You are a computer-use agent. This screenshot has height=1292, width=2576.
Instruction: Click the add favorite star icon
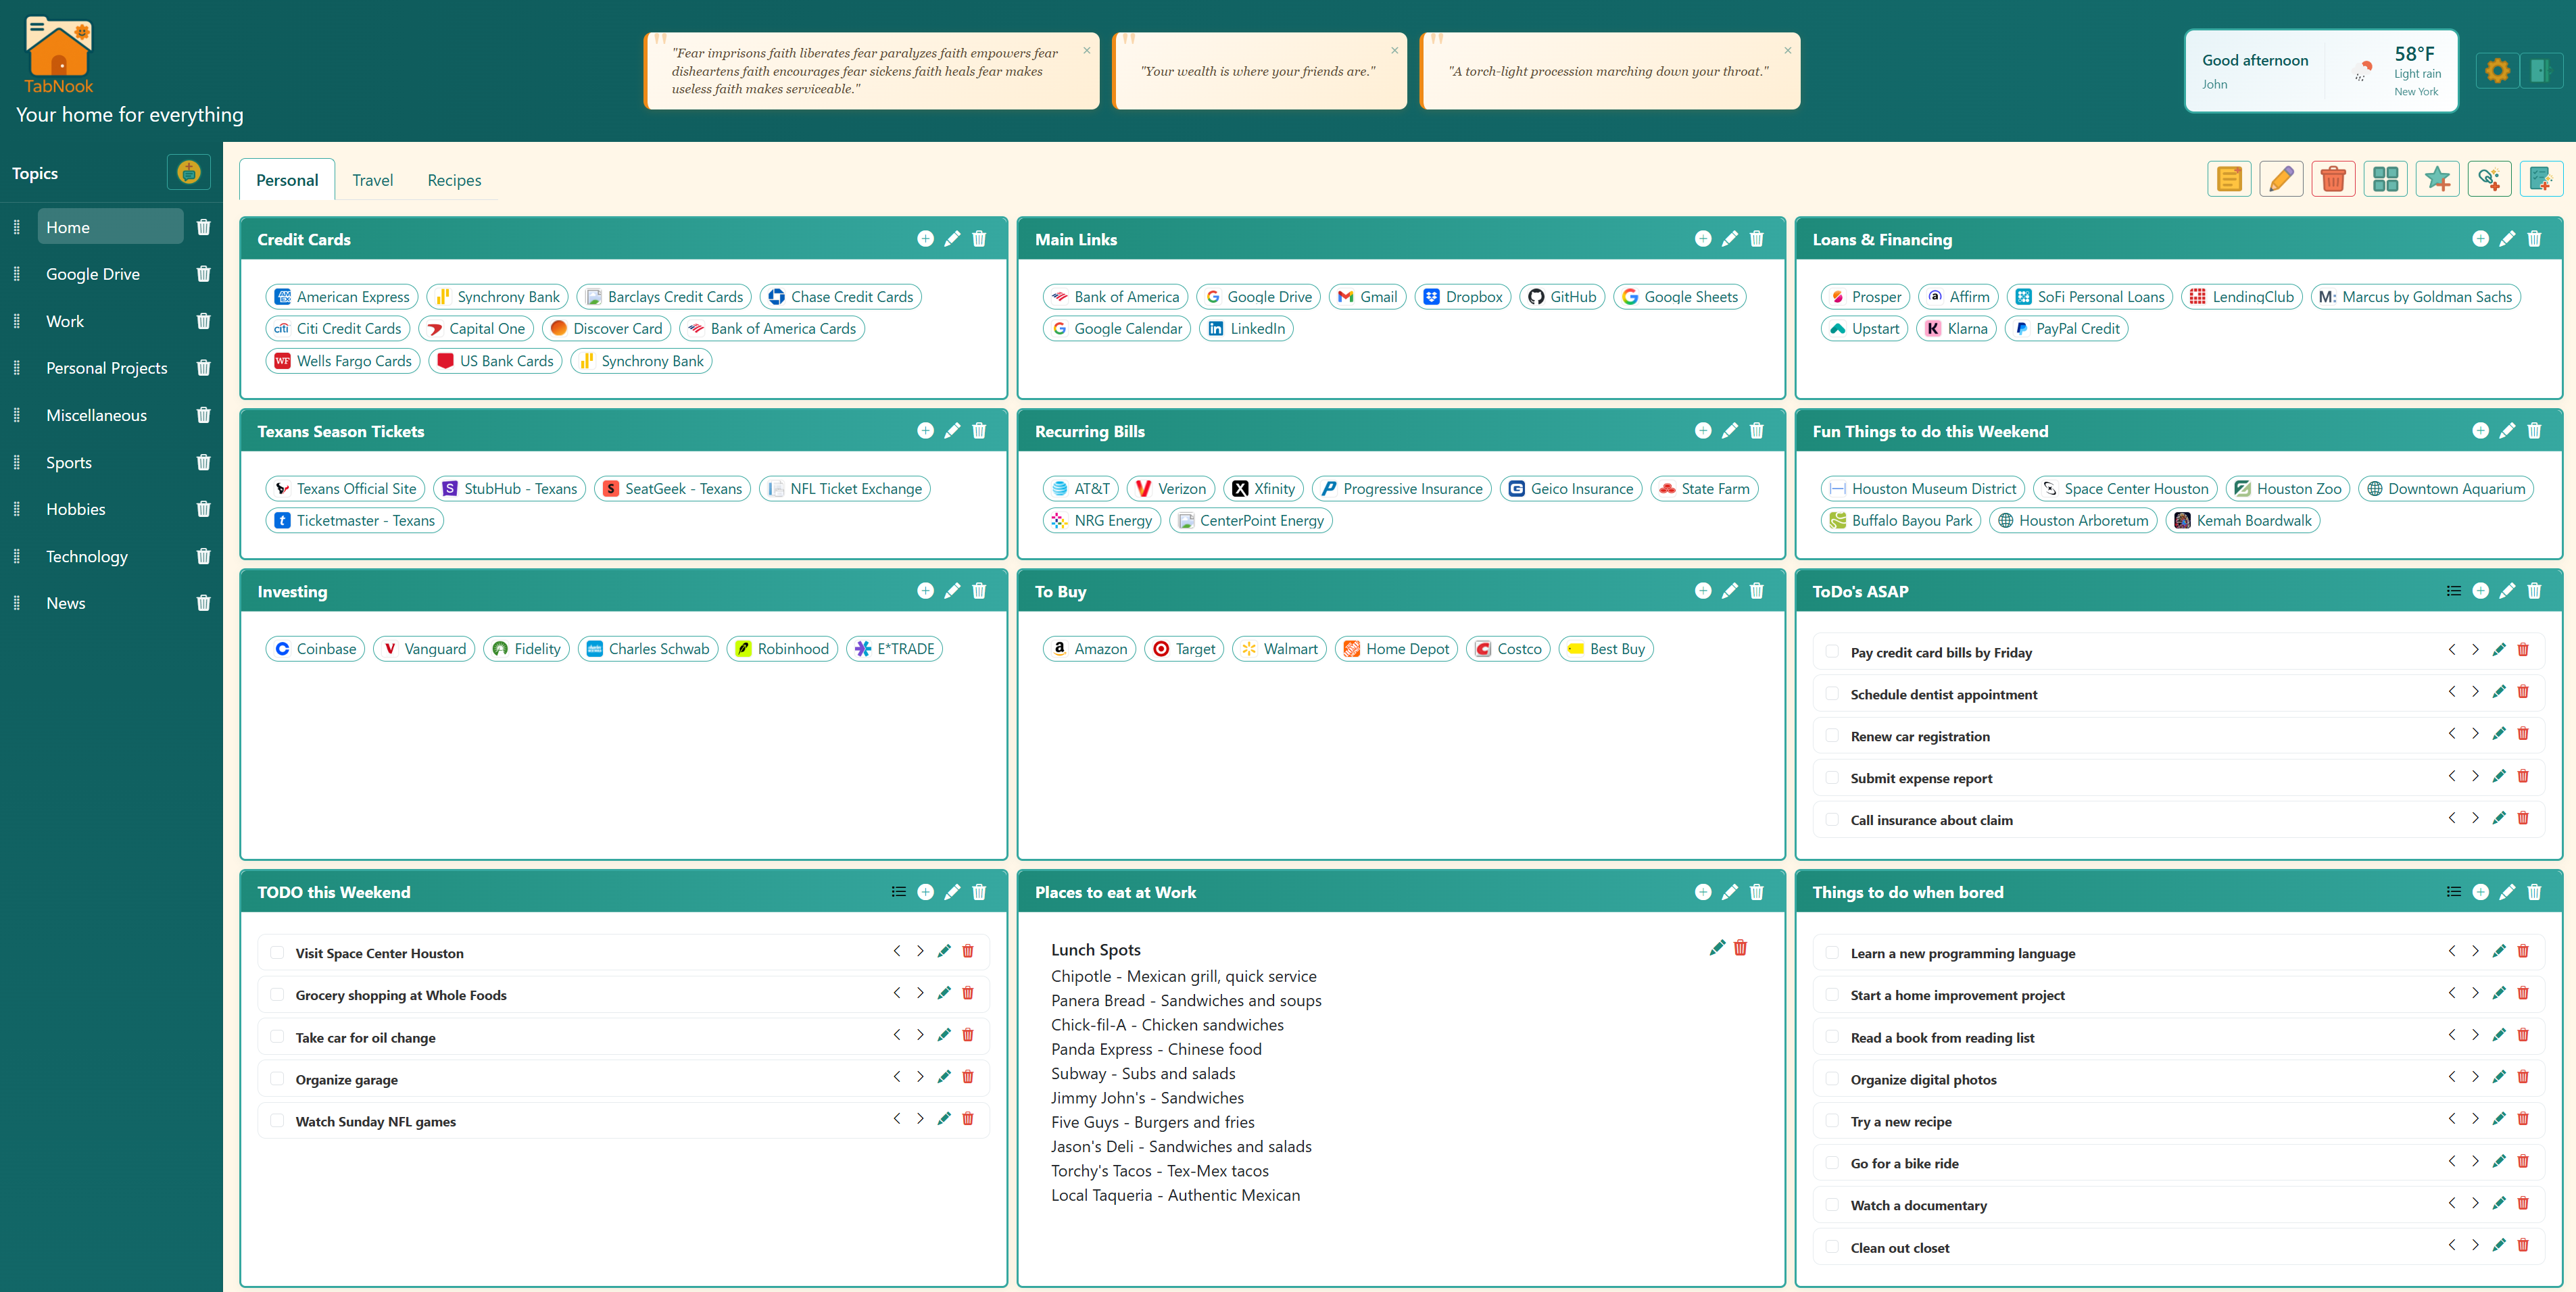[x=2437, y=179]
